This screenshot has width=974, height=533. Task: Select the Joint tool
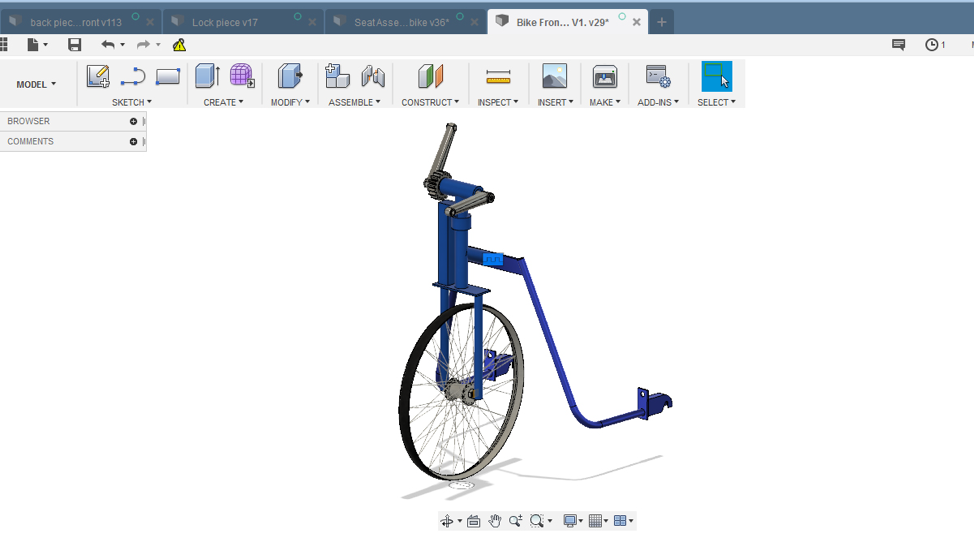click(373, 76)
